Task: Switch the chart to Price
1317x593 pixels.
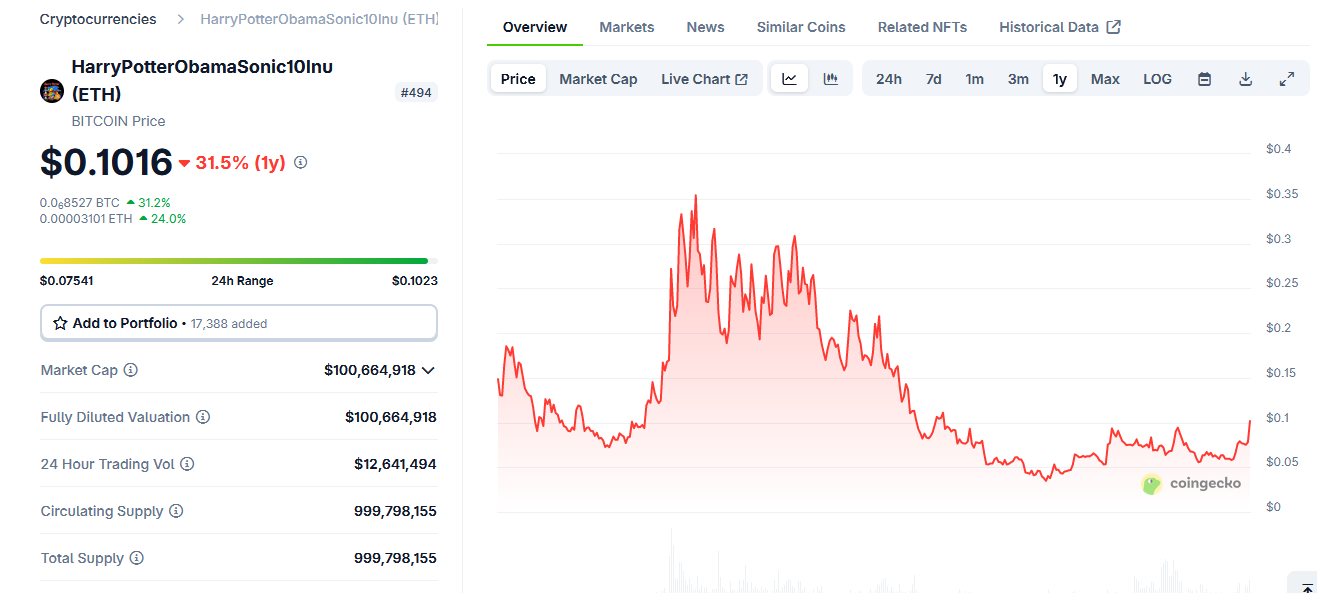Action: 518,79
